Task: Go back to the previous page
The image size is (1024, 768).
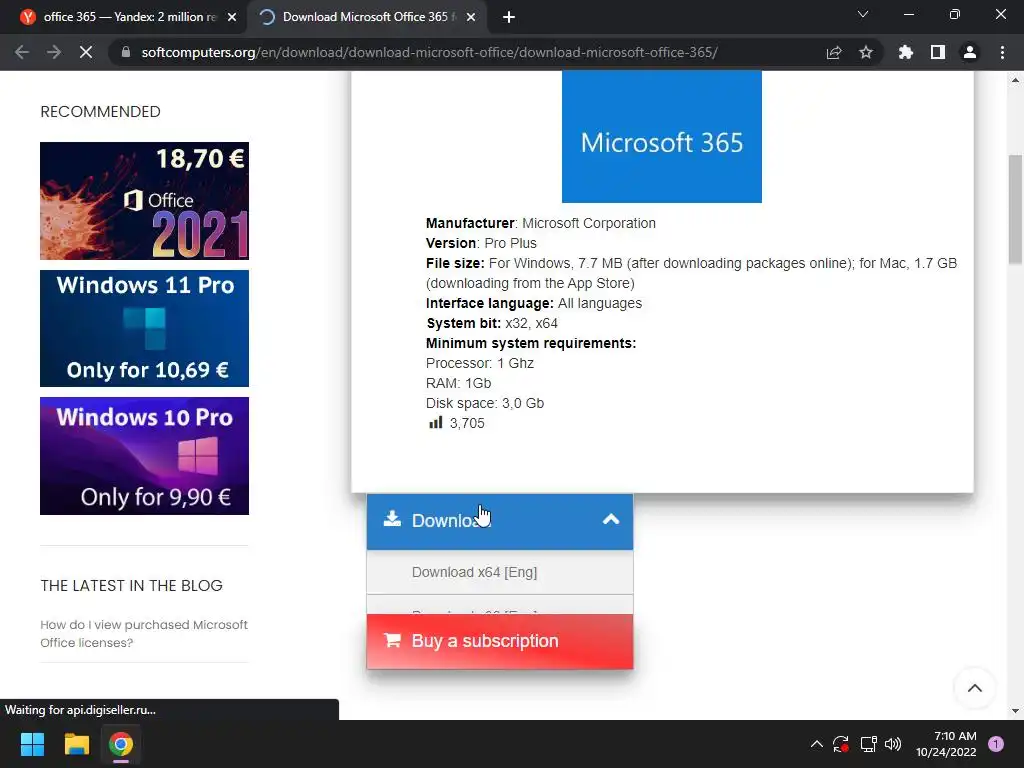Action: (x=22, y=52)
